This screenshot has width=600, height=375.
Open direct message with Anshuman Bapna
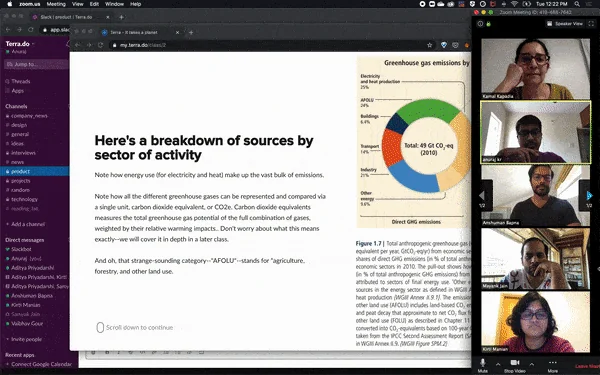32,296
